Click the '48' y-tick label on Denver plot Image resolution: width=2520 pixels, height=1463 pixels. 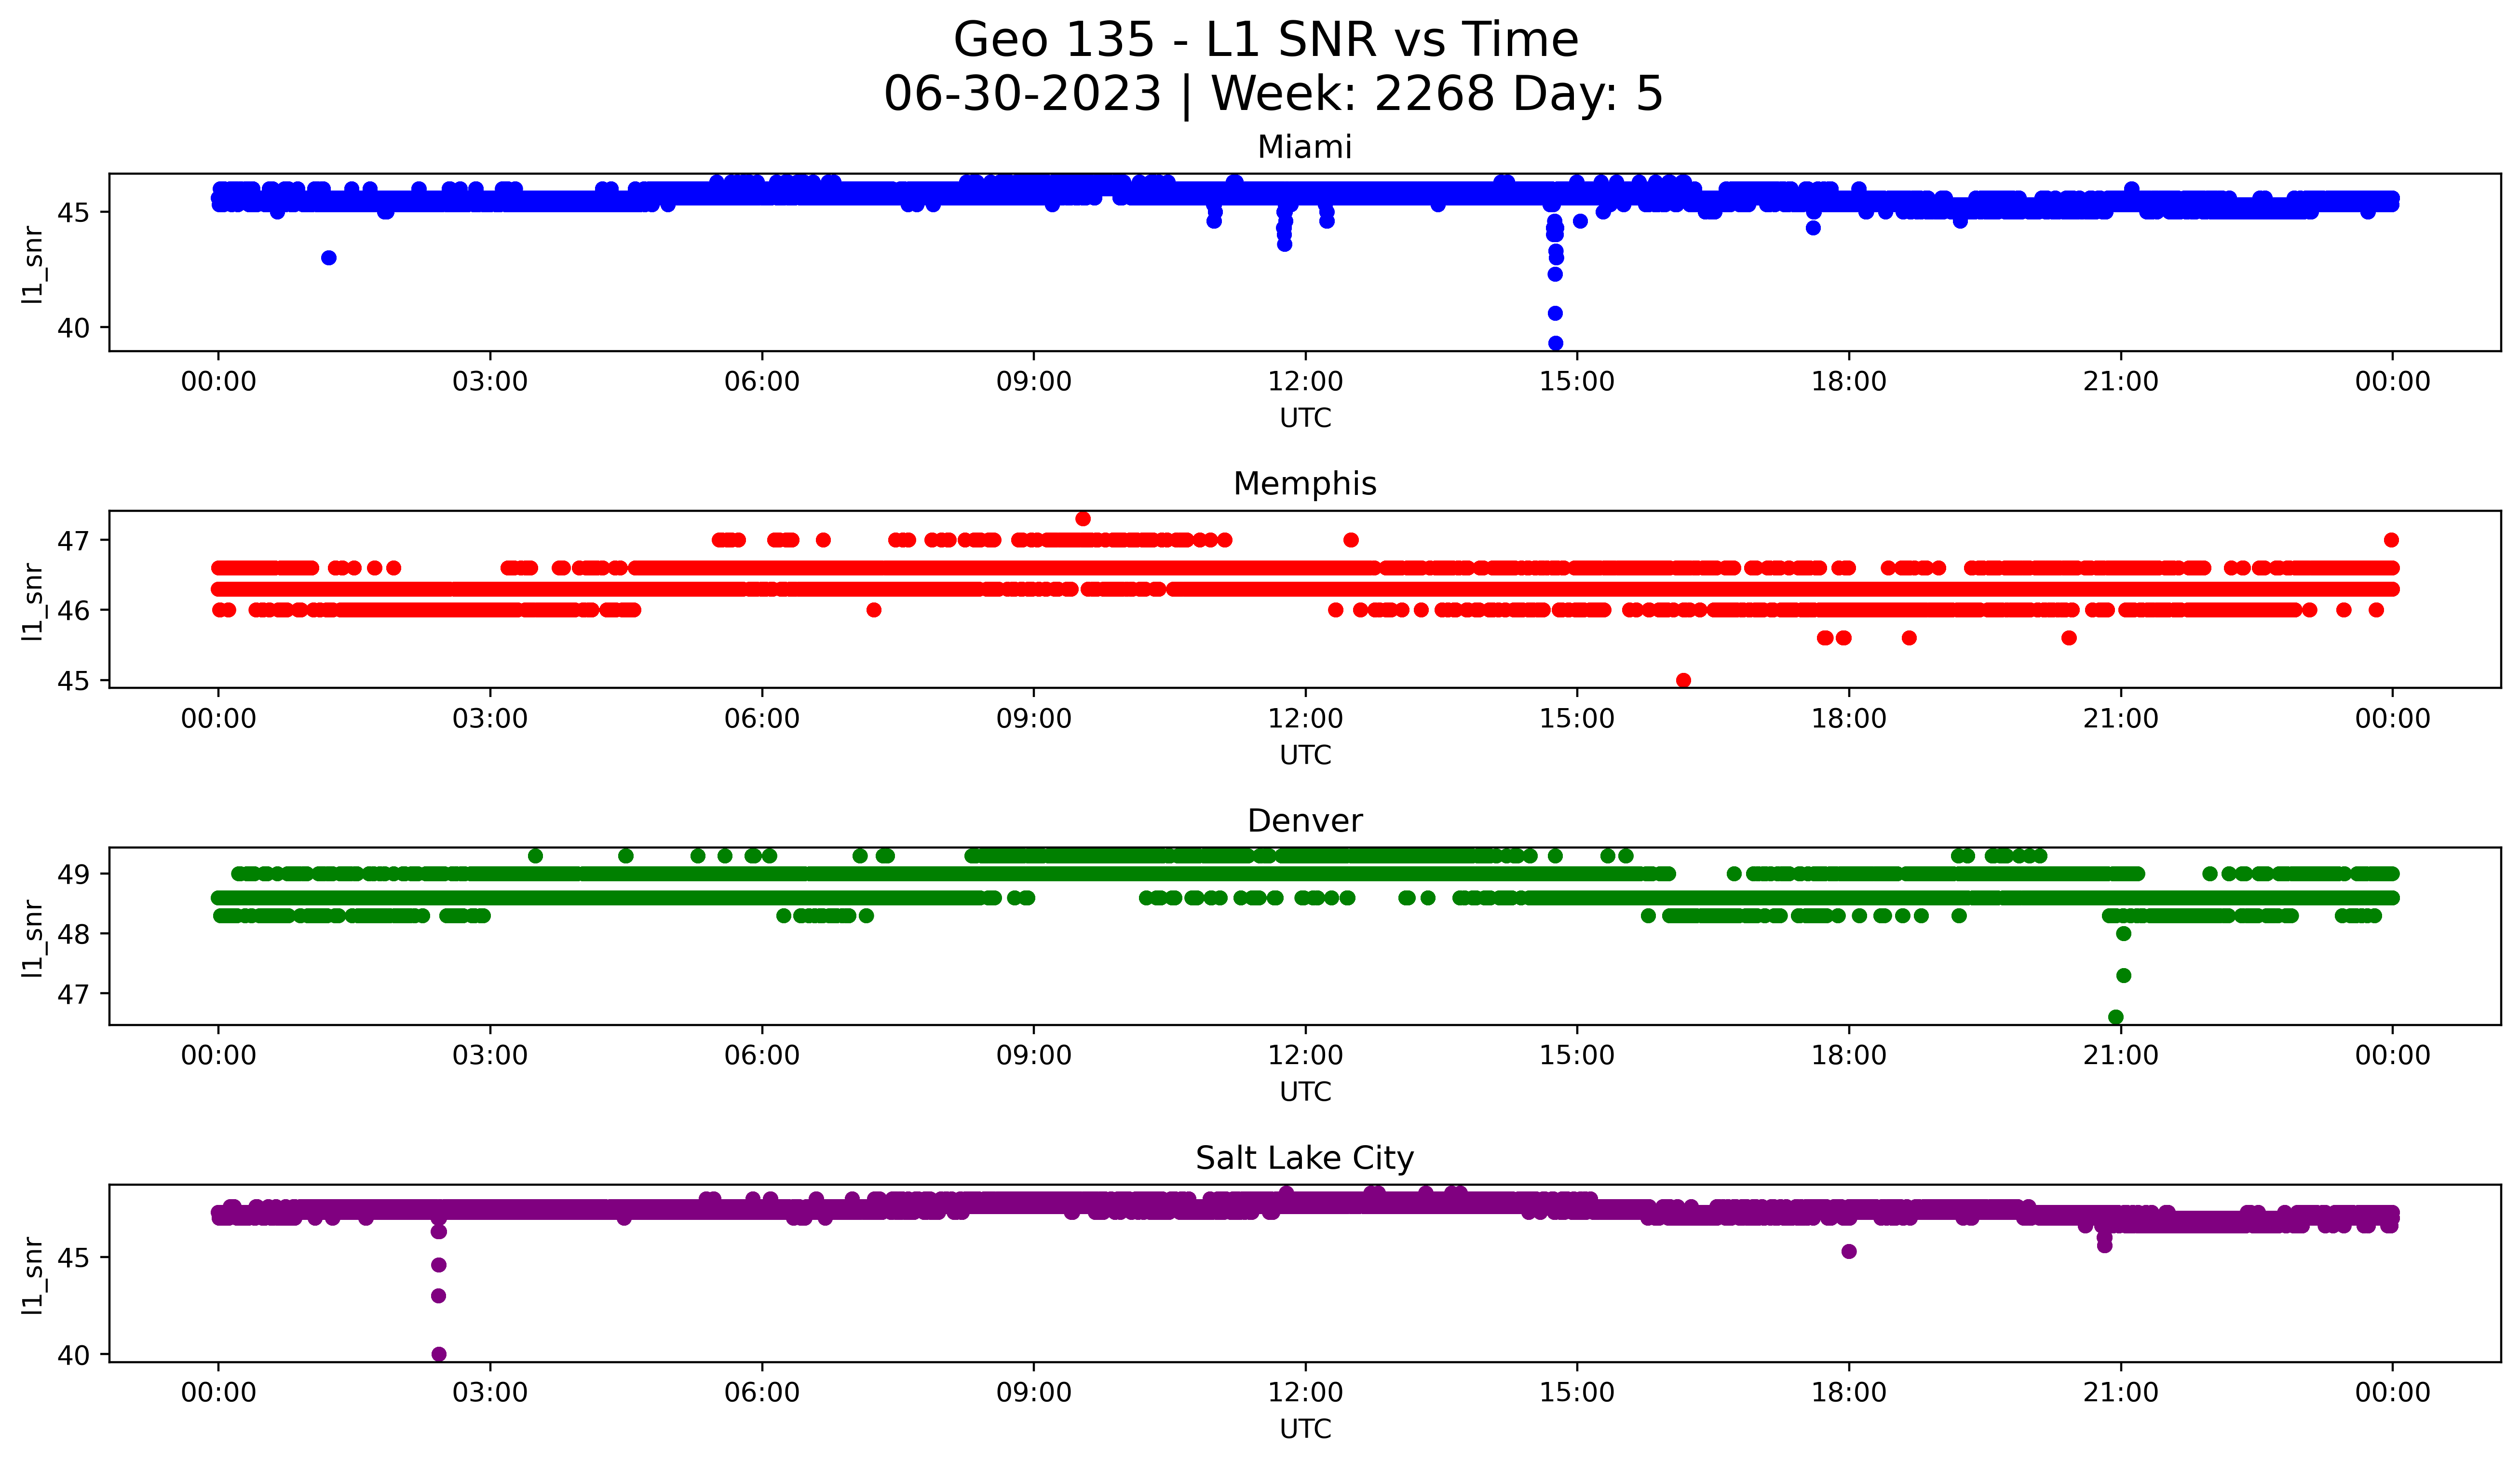tap(74, 935)
